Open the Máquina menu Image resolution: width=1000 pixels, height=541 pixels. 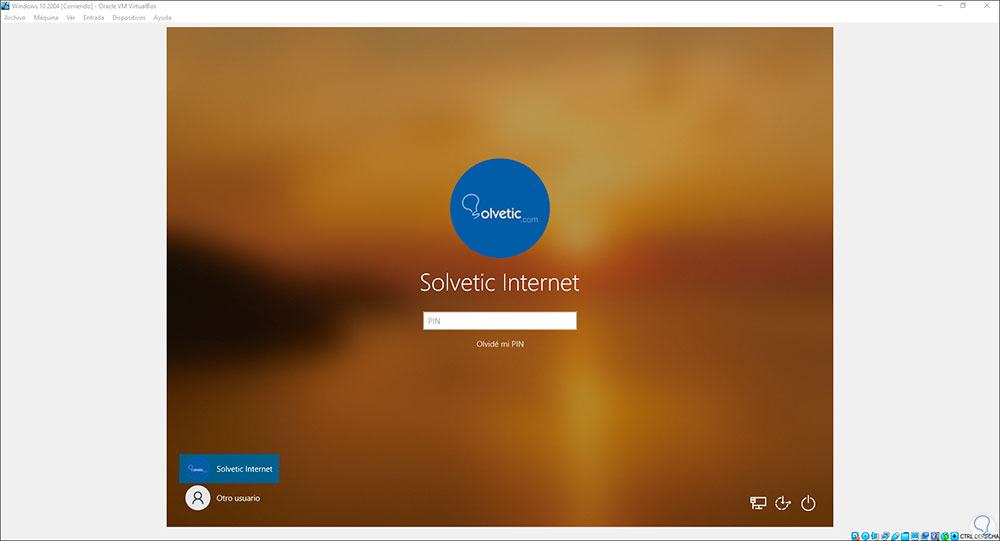click(x=46, y=18)
